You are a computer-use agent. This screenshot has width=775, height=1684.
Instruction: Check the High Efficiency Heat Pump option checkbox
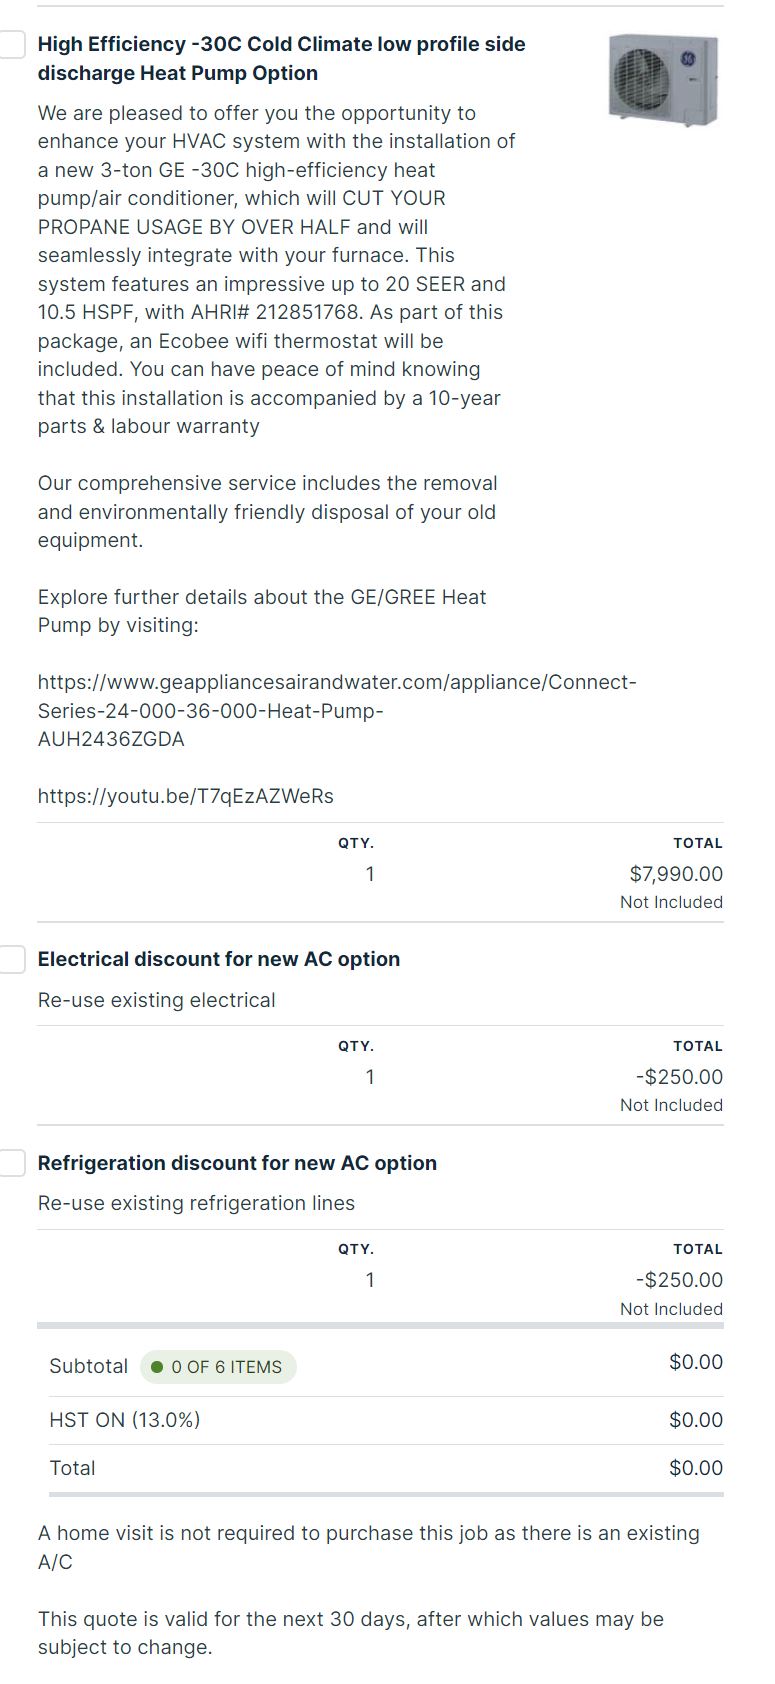click(x=11, y=45)
